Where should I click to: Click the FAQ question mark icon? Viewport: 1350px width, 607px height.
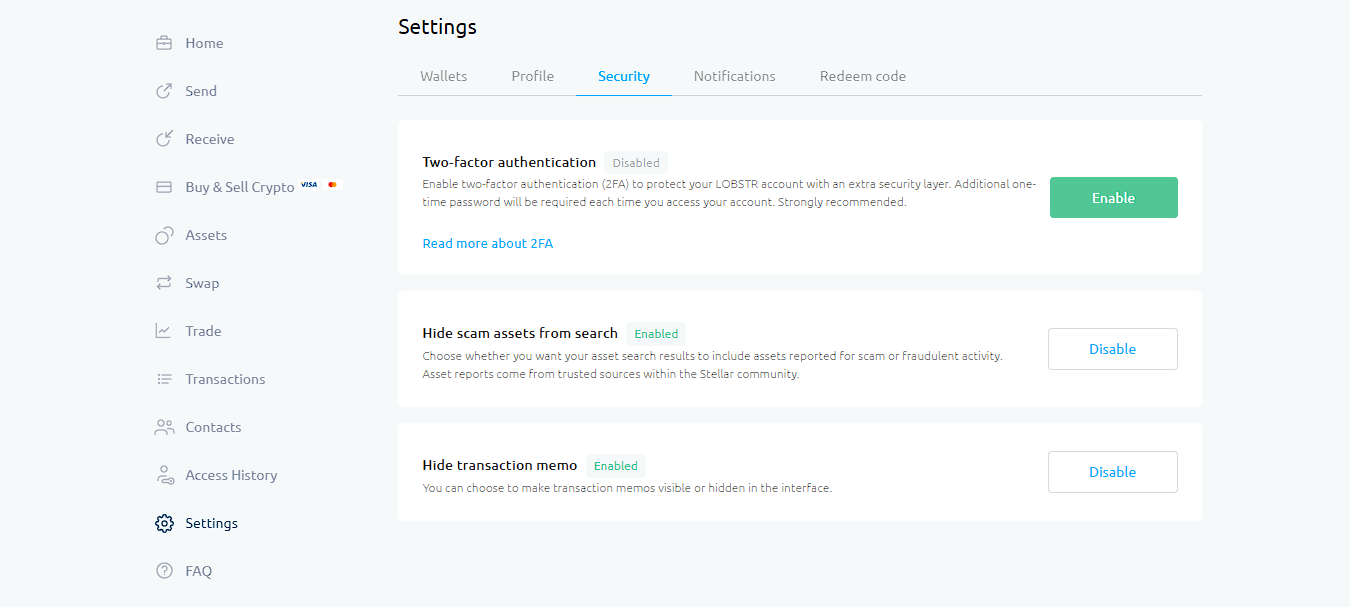[x=164, y=571]
